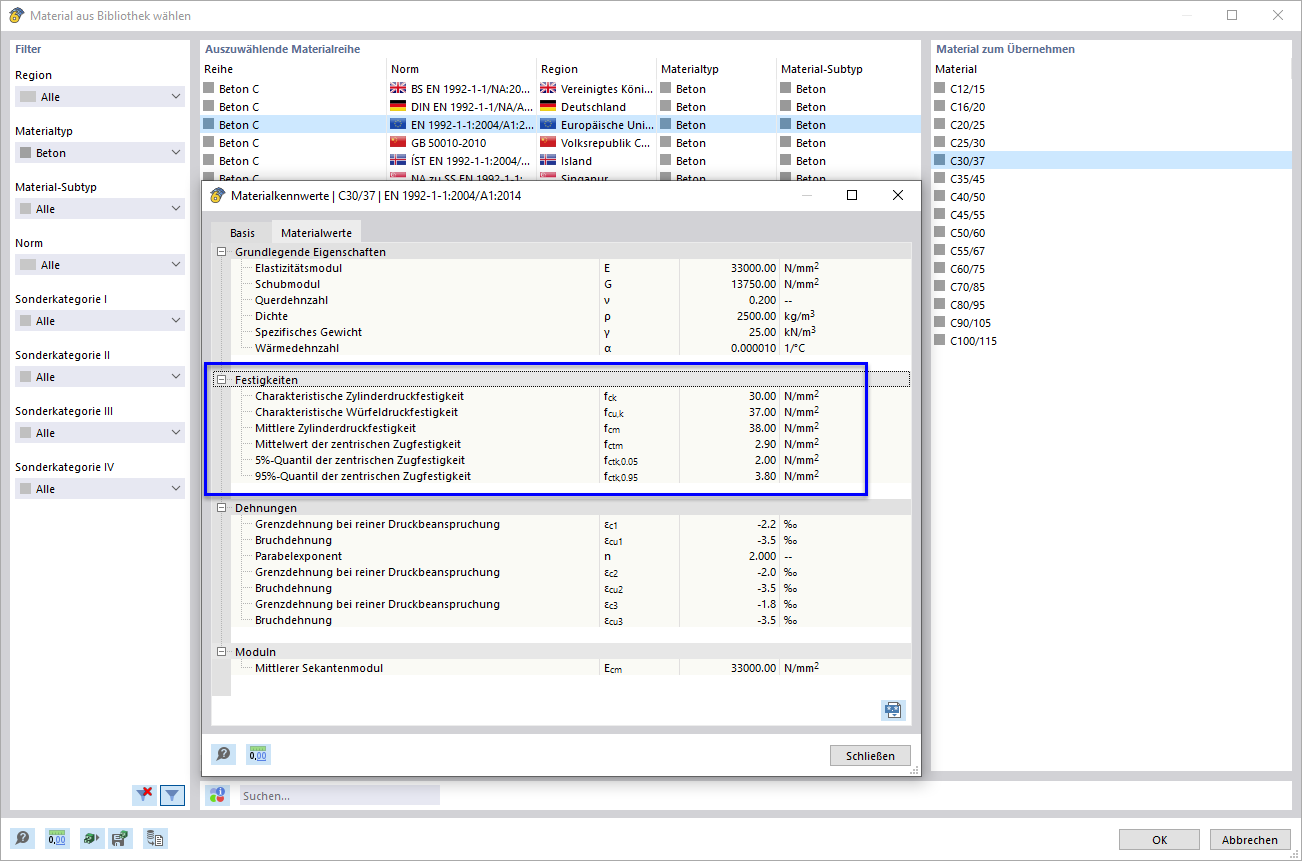The height and width of the screenshot is (861, 1302).
Task: Collapse the Festigkeiten section
Action: click(221, 380)
